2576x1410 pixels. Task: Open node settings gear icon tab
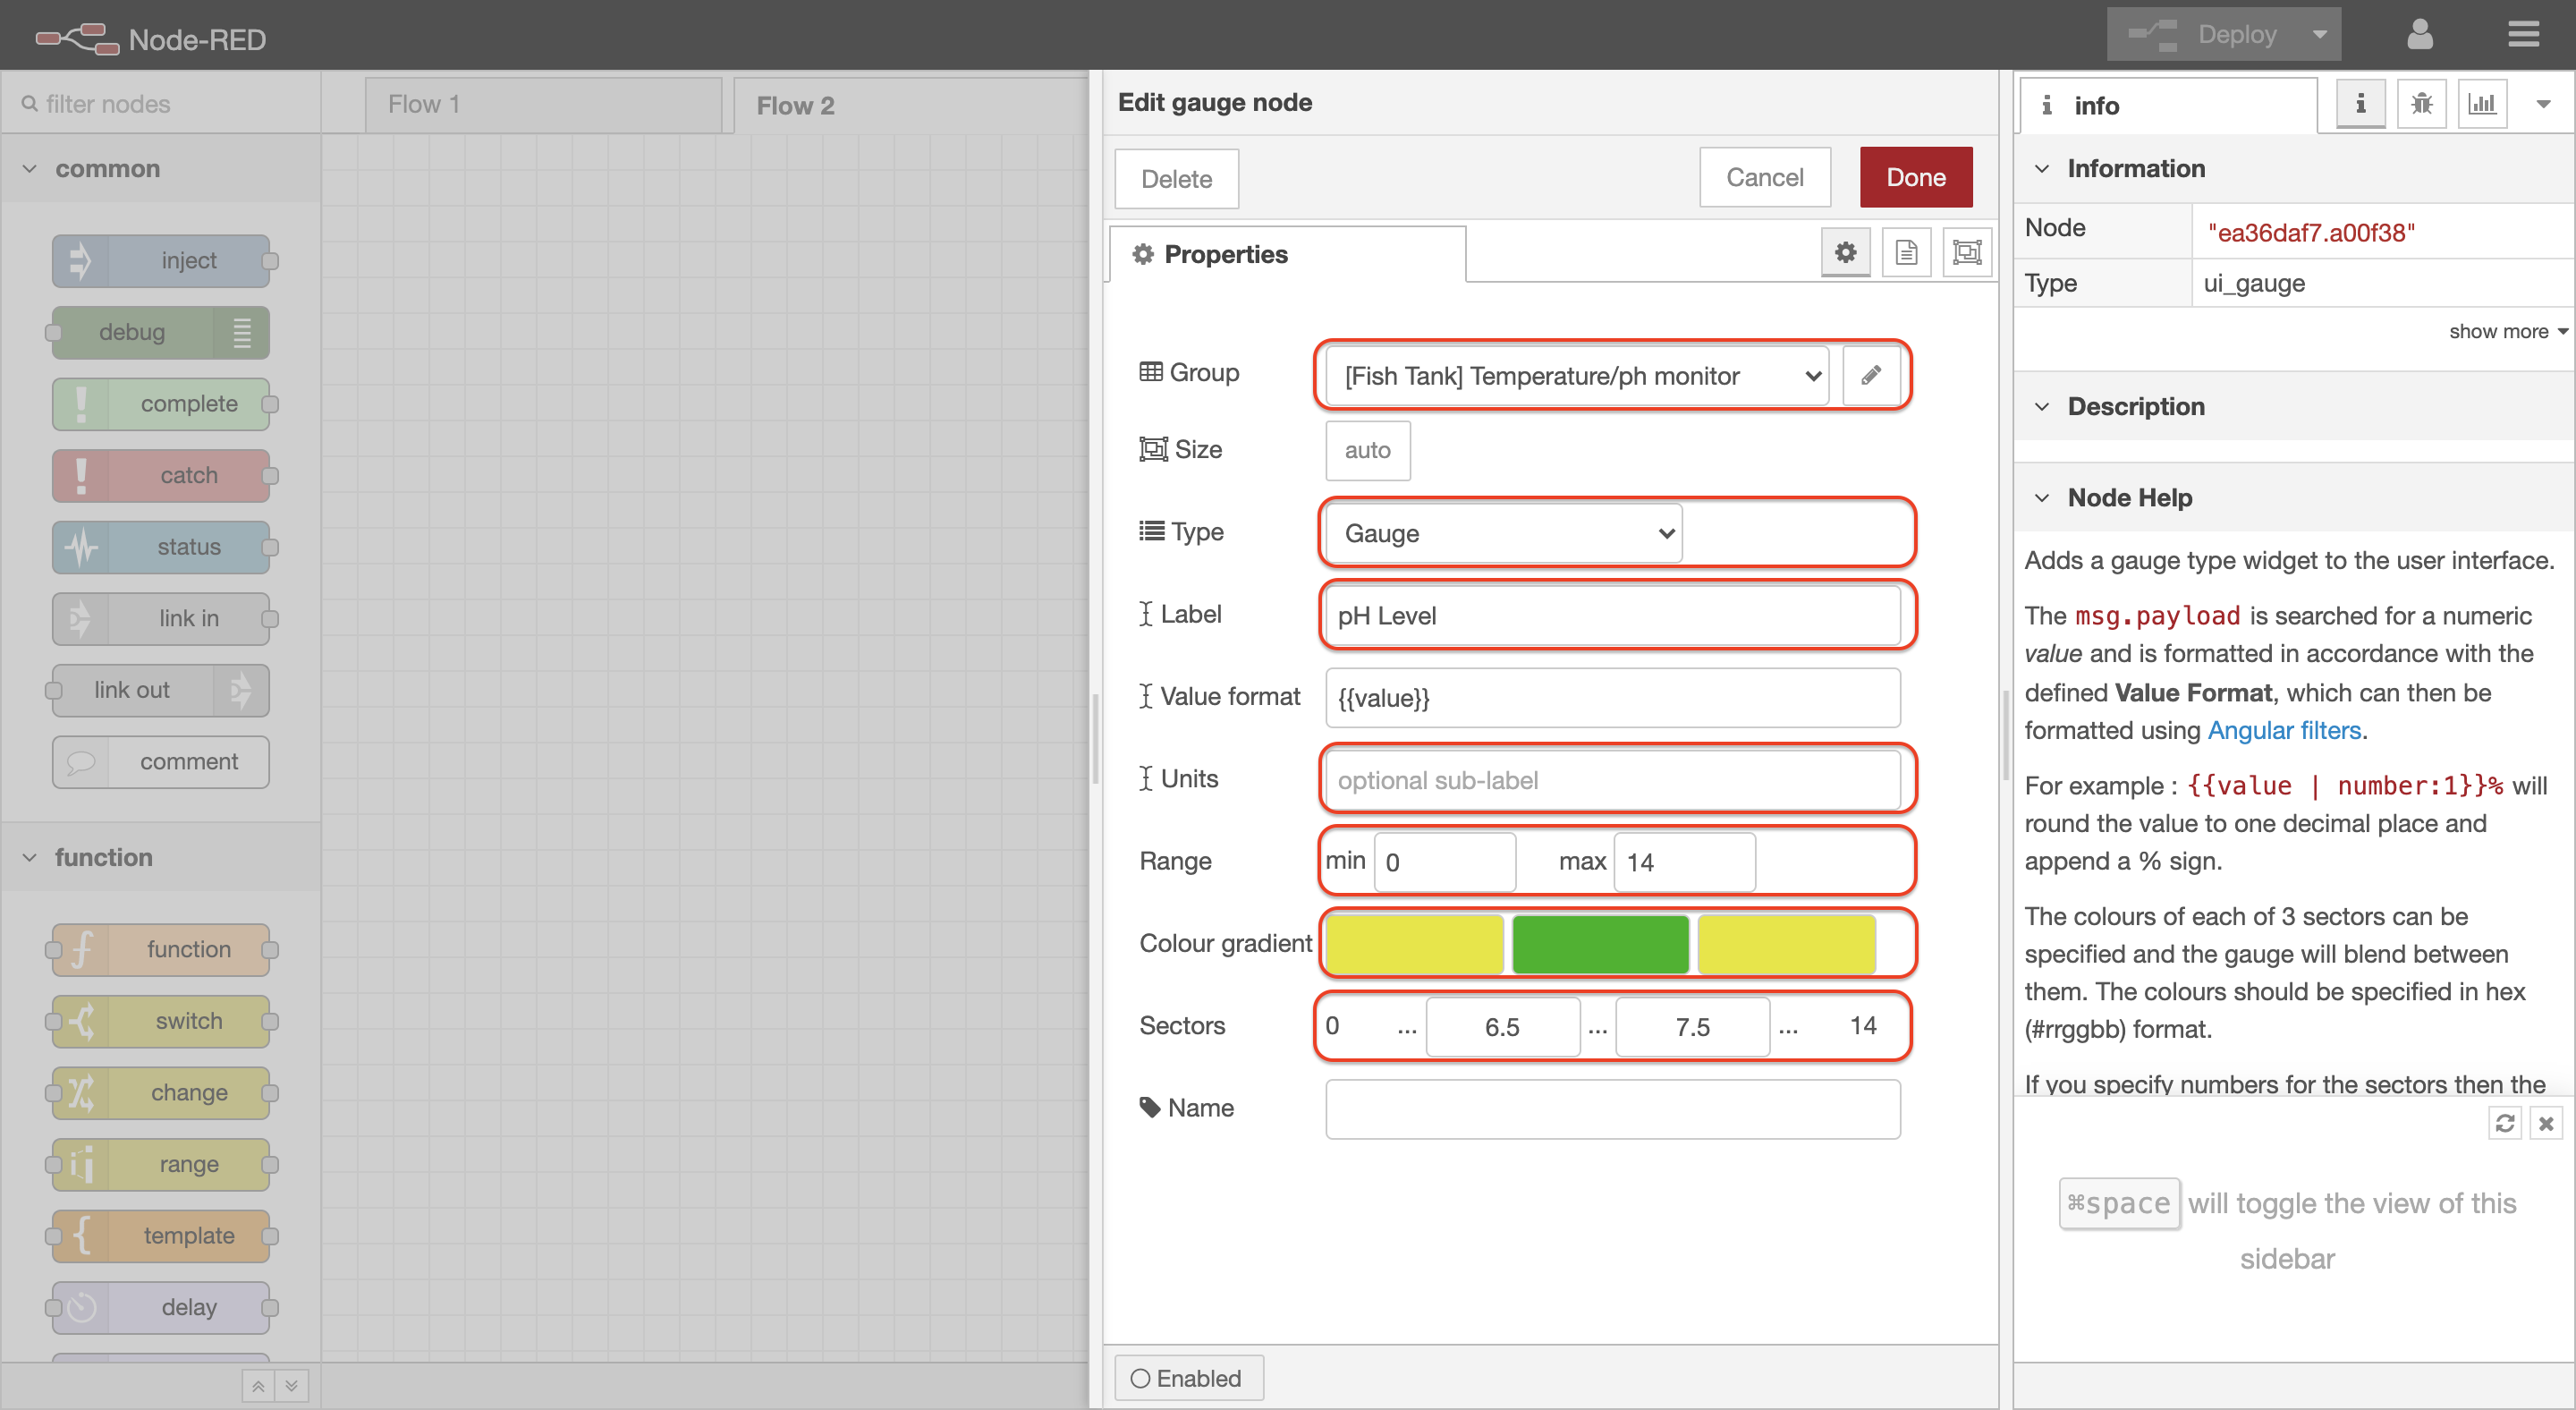click(x=1845, y=252)
